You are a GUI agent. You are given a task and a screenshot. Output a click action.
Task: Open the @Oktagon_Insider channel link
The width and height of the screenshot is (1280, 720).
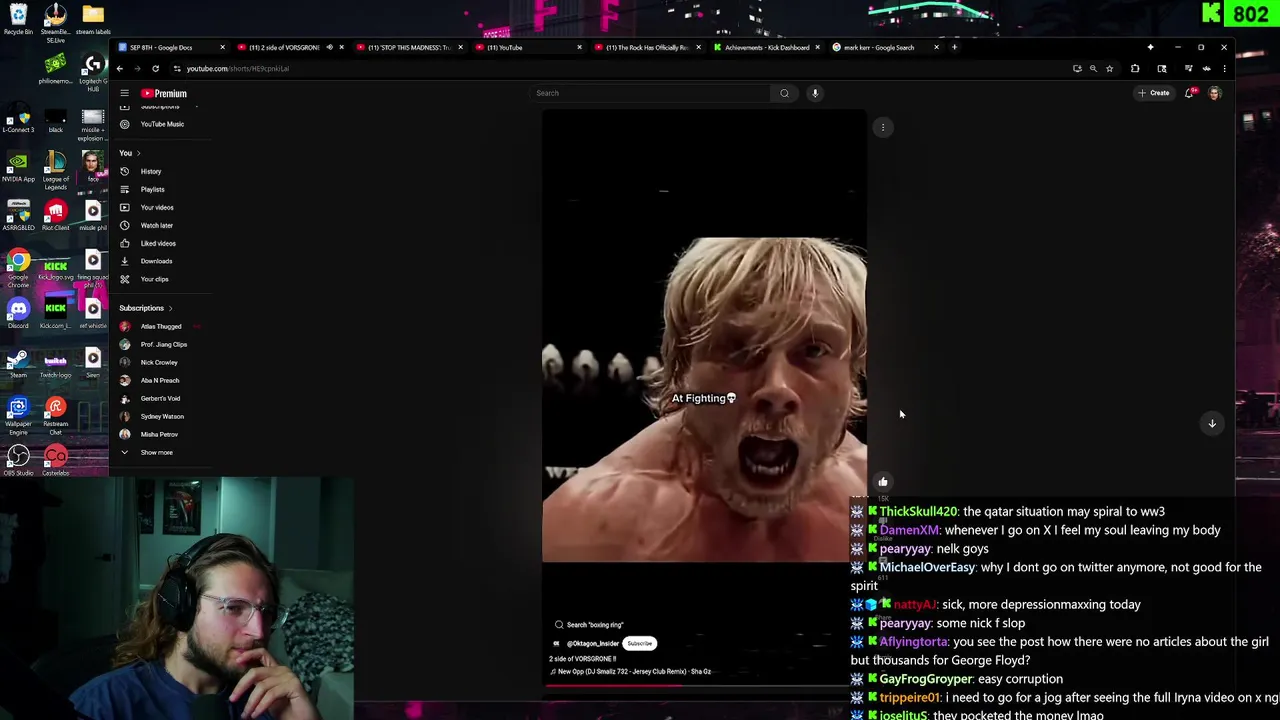pyautogui.click(x=593, y=644)
